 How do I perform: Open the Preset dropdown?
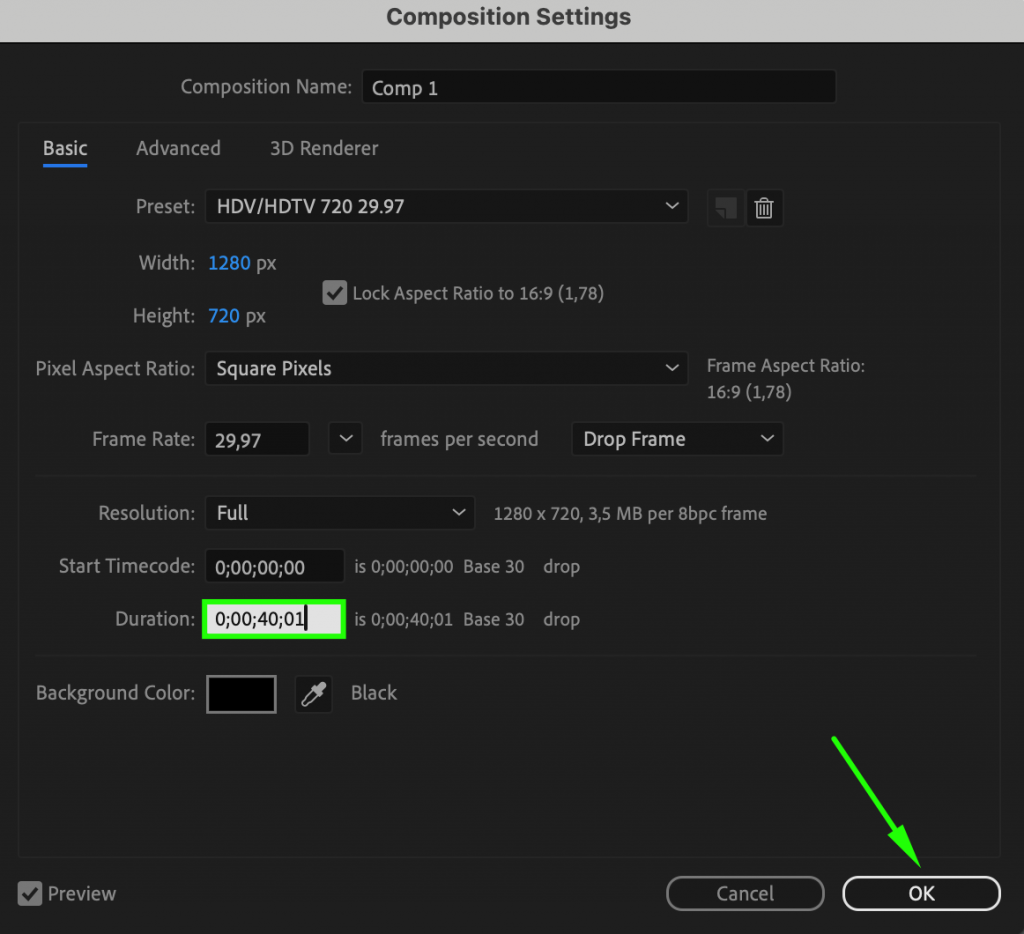446,206
